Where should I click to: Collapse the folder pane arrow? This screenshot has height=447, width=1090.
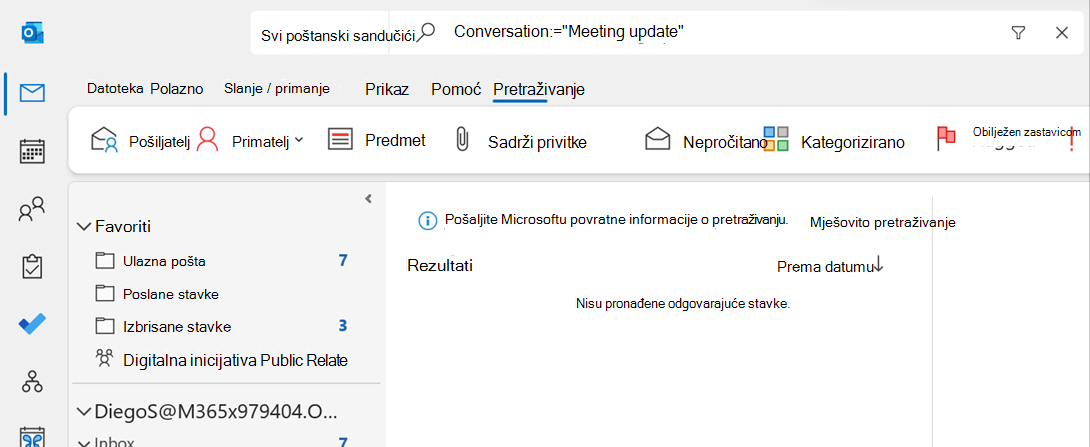pyautogui.click(x=368, y=199)
